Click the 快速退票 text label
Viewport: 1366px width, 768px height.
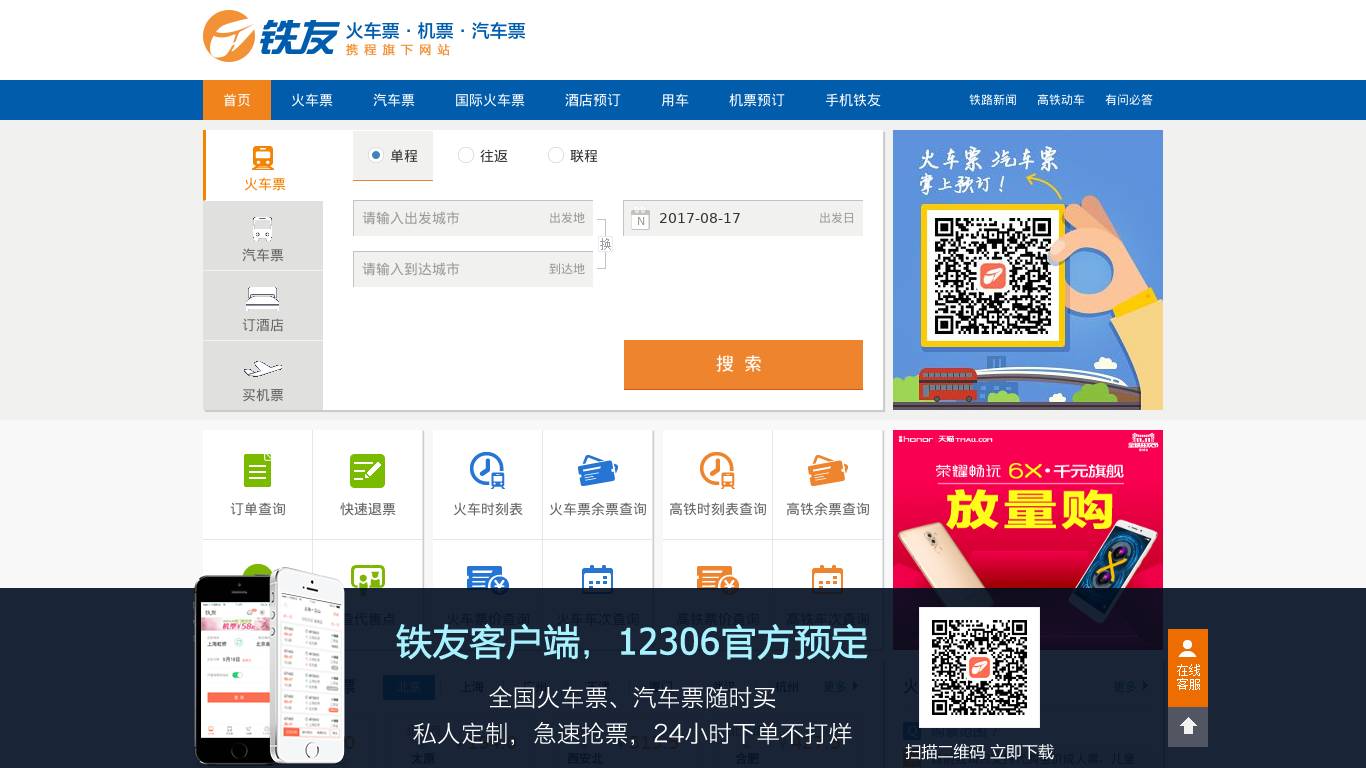[x=368, y=509]
